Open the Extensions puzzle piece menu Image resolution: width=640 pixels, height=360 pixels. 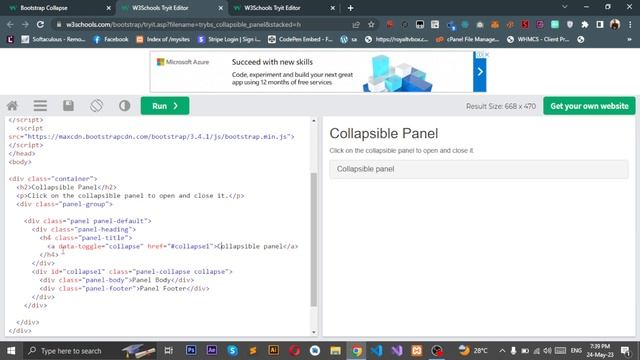click(584, 24)
